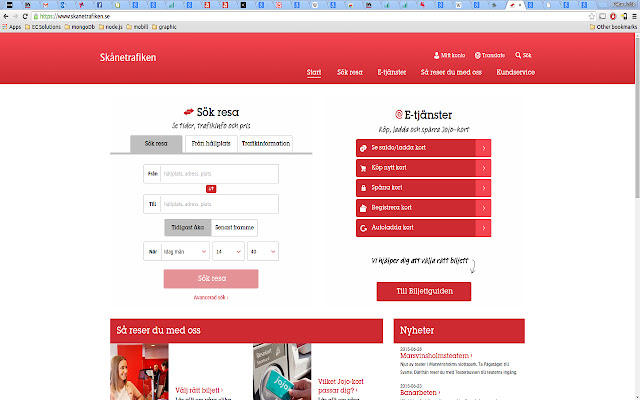This screenshot has height=400, width=640.
Task: Click the red Adblock extension icon
Action: (x=613, y=16)
